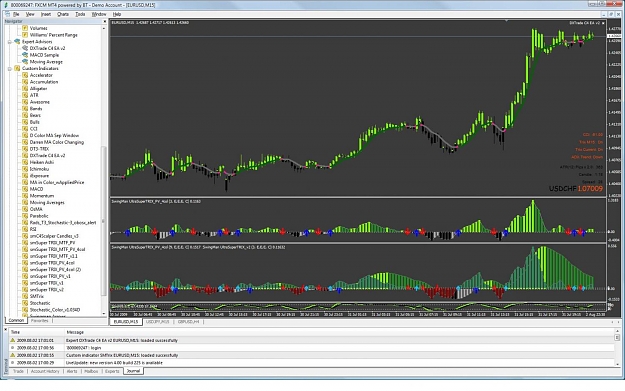Click the Accumulation indicator icon

coord(25,82)
